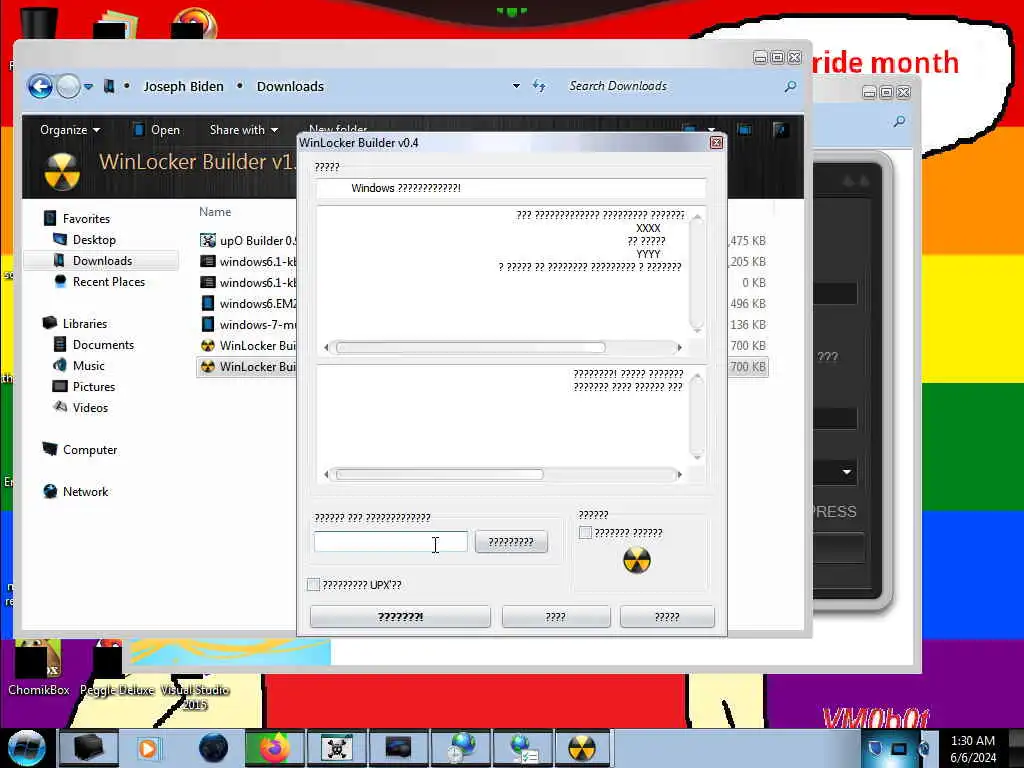Open the Organize menu
This screenshot has height=768, width=1024.
(x=70, y=130)
